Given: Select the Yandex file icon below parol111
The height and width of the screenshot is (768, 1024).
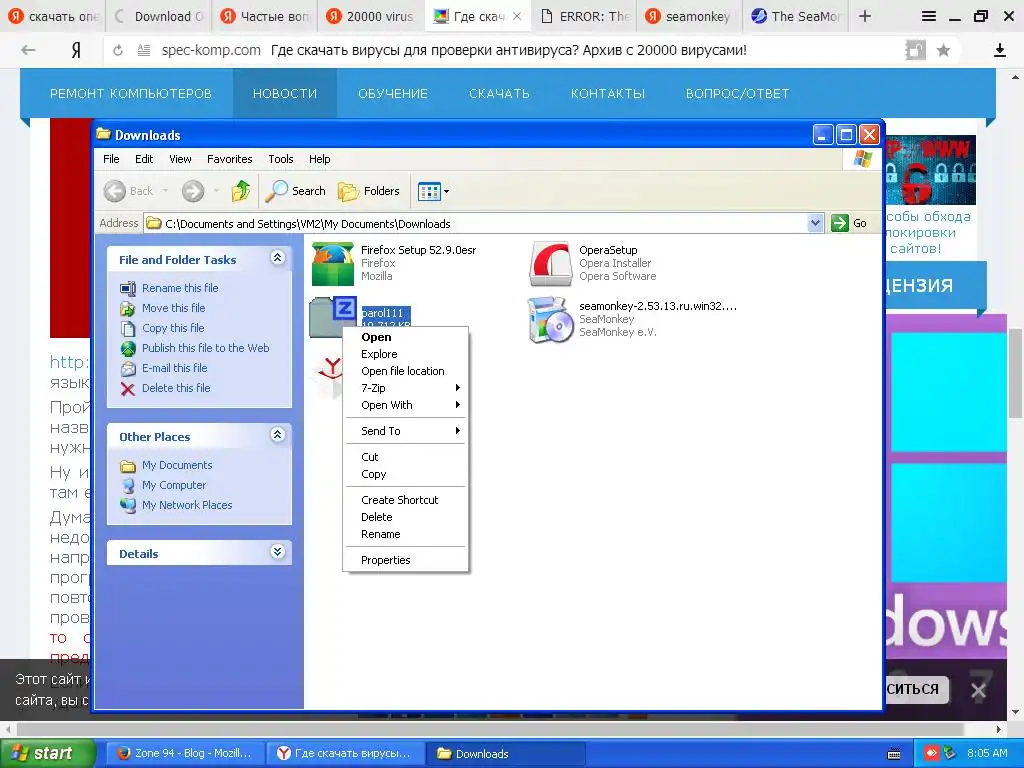Looking at the screenshot, I should click(x=330, y=376).
